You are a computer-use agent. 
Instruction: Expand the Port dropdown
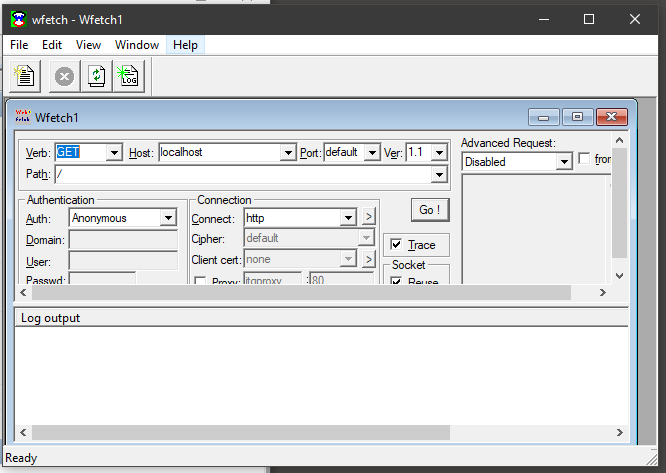[372, 152]
